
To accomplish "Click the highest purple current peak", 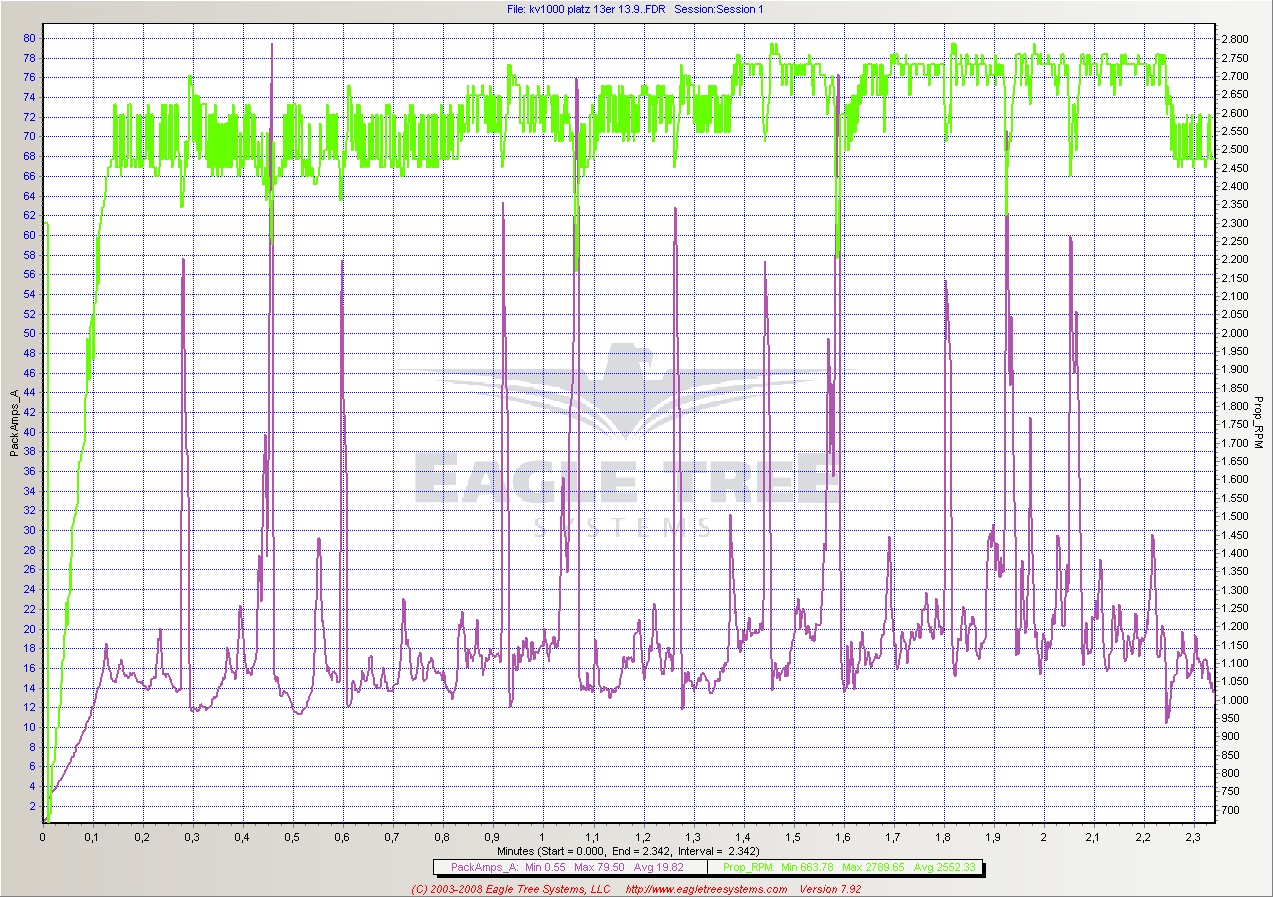I will point(272,45).
